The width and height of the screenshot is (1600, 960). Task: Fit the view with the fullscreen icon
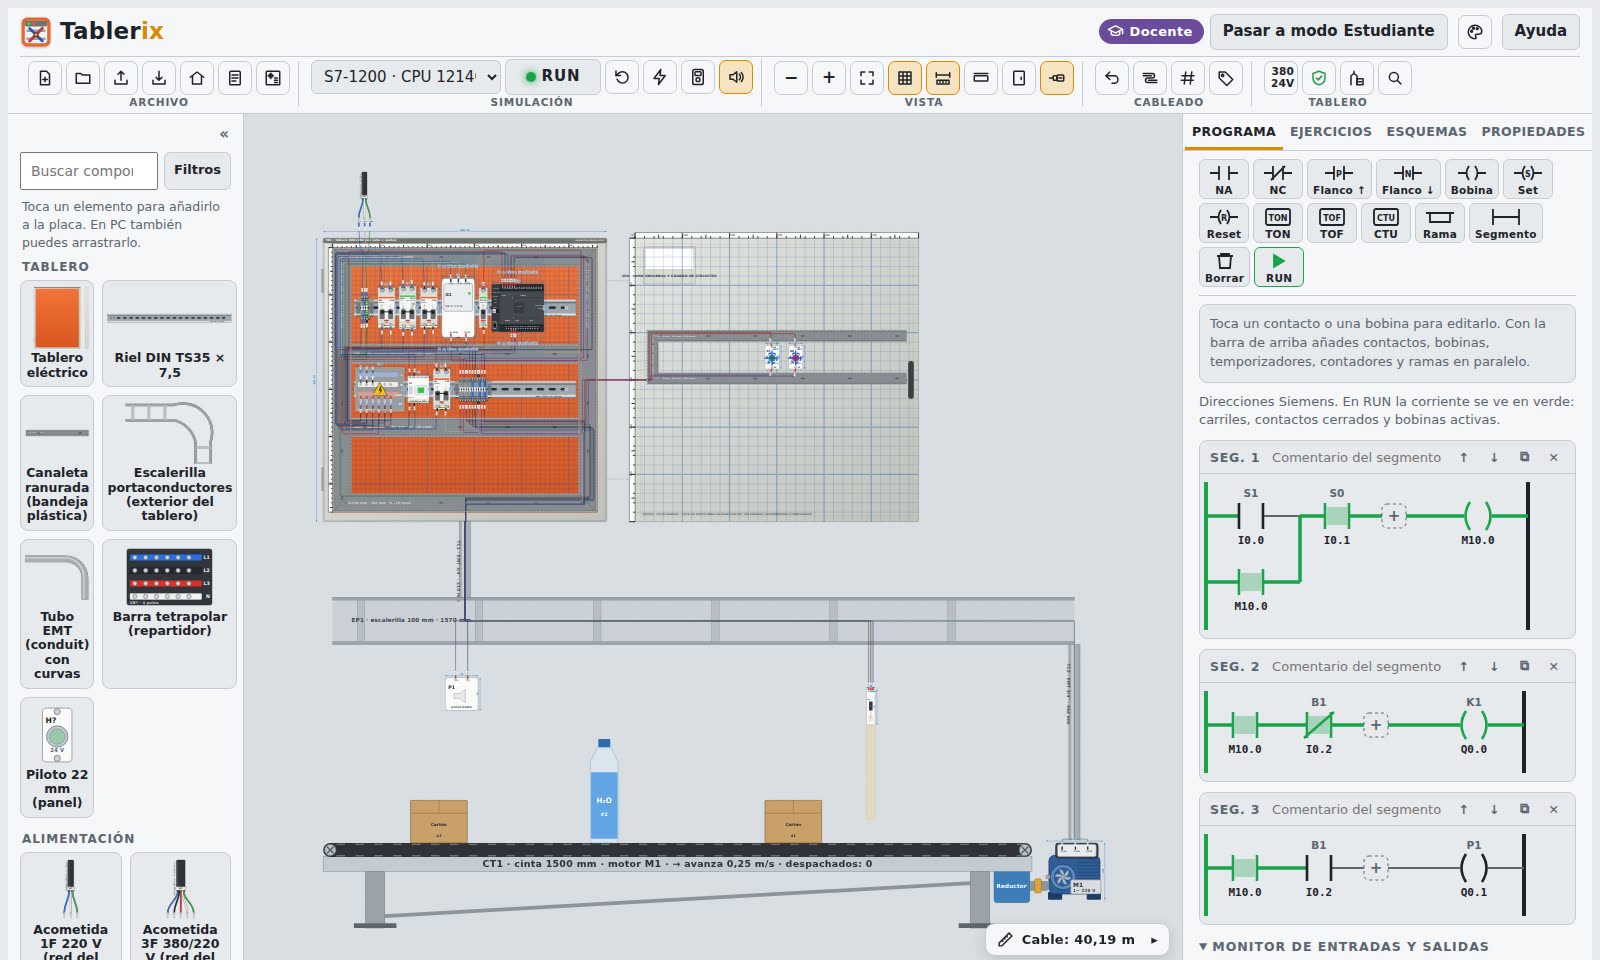(x=867, y=78)
